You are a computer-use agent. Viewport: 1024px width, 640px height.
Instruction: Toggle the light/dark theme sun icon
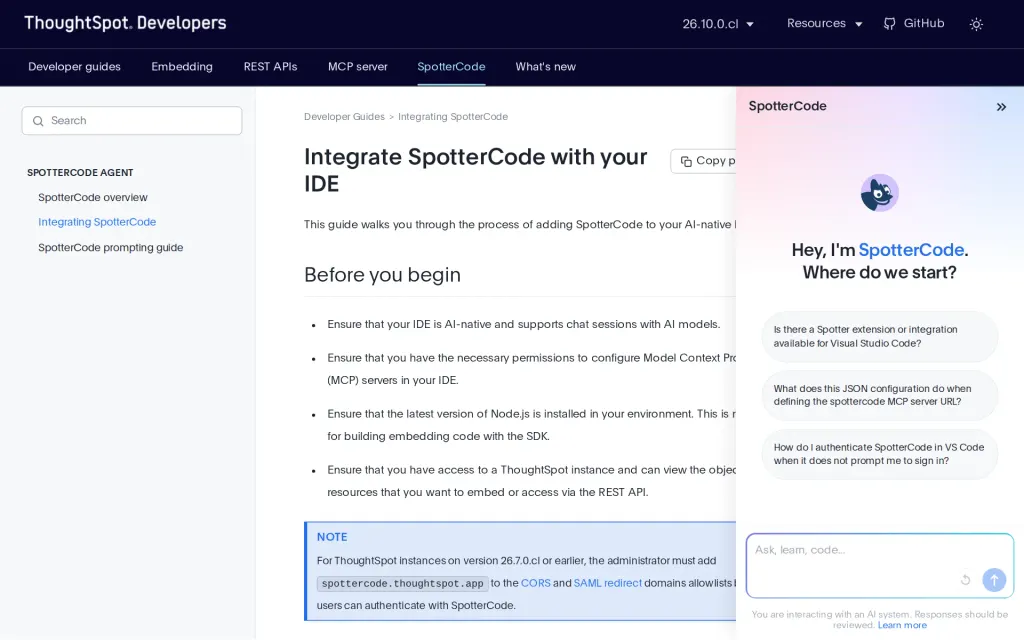click(976, 24)
